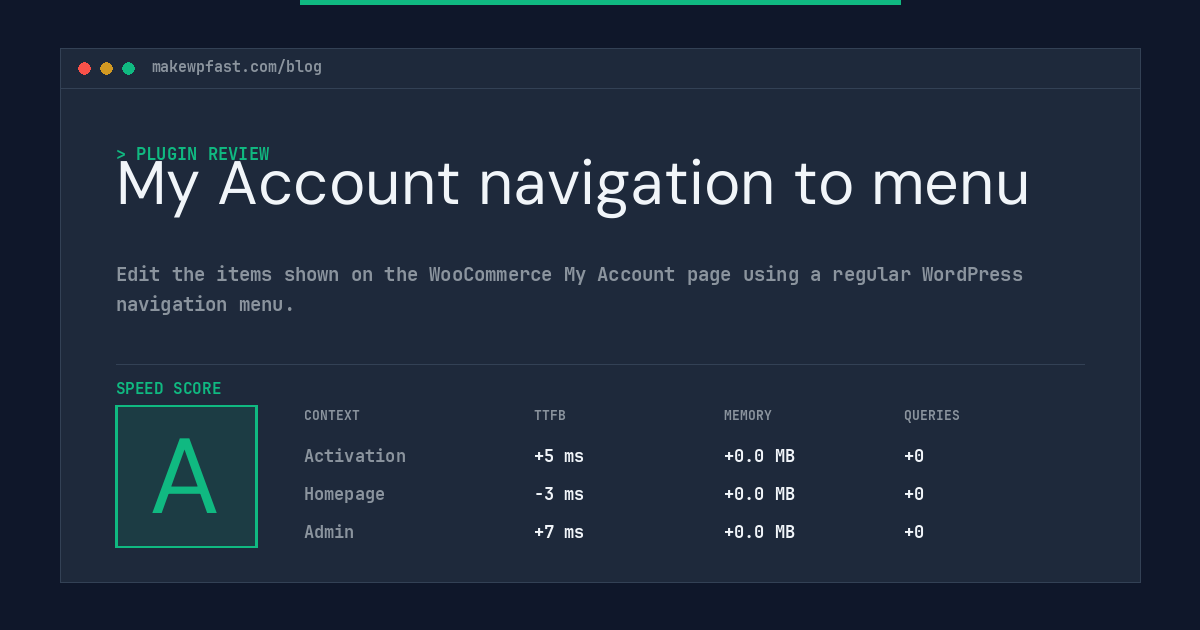Click the green window dot
The width and height of the screenshot is (1200, 630).
coord(128,68)
